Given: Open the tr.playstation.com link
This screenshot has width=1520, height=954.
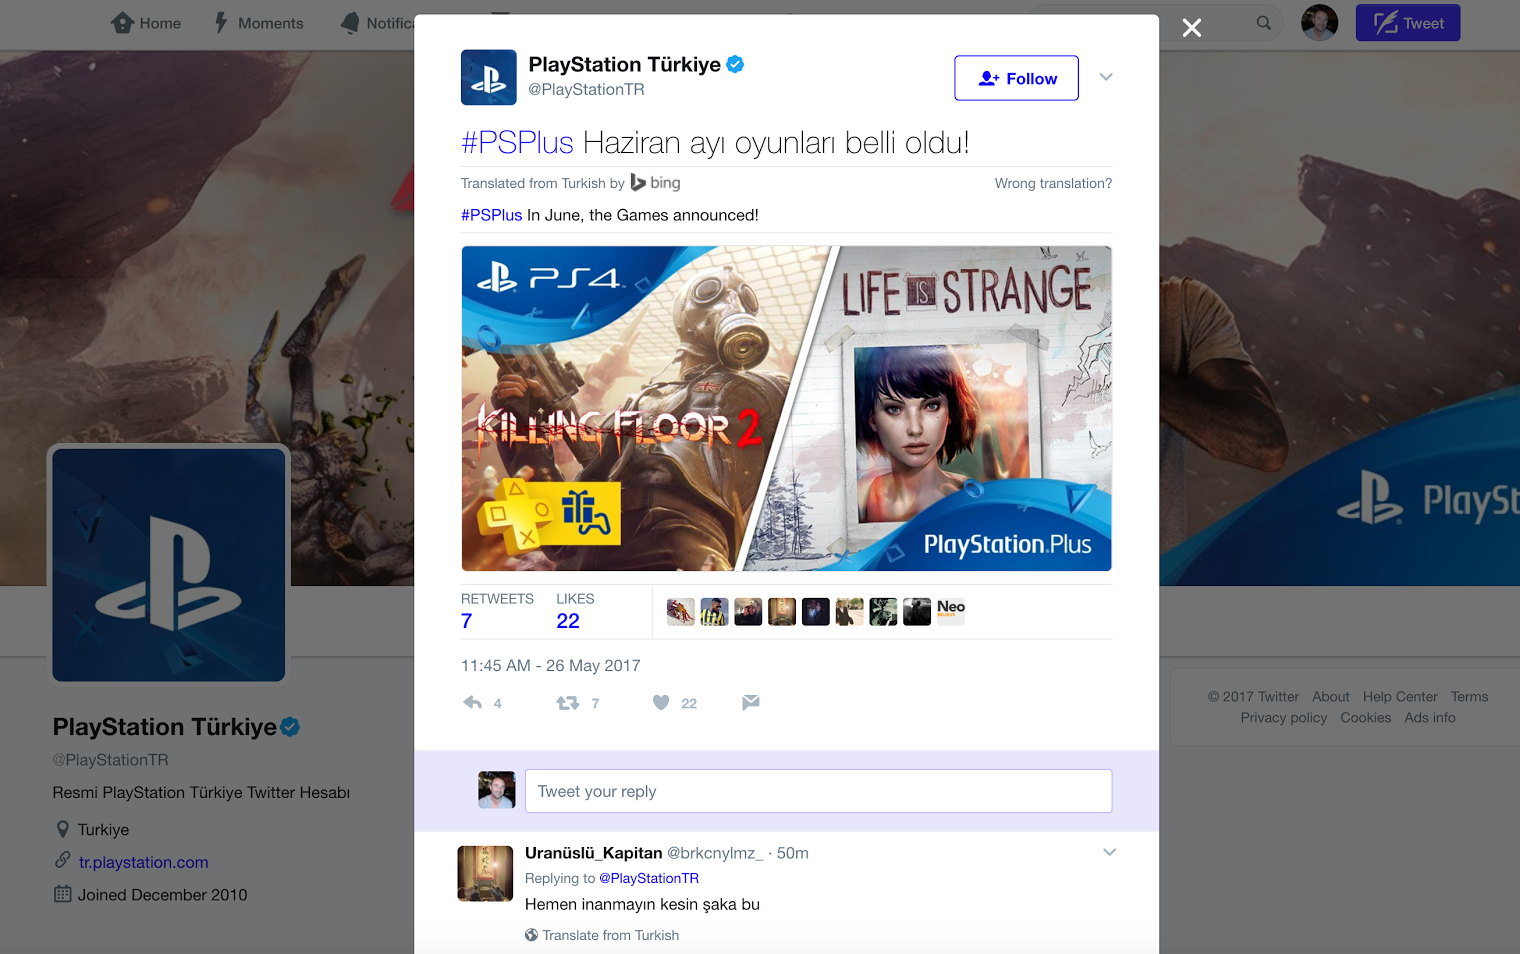Looking at the screenshot, I should (143, 862).
